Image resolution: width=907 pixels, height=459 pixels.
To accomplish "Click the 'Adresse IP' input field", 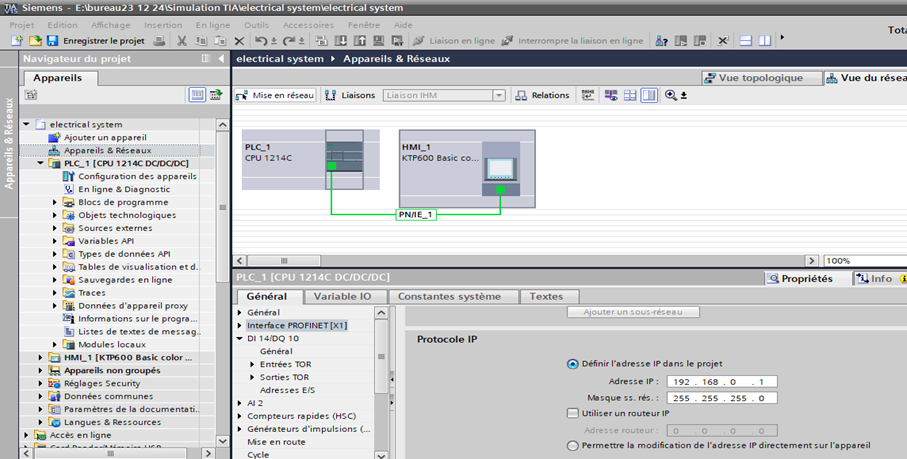I will pos(722,382).
